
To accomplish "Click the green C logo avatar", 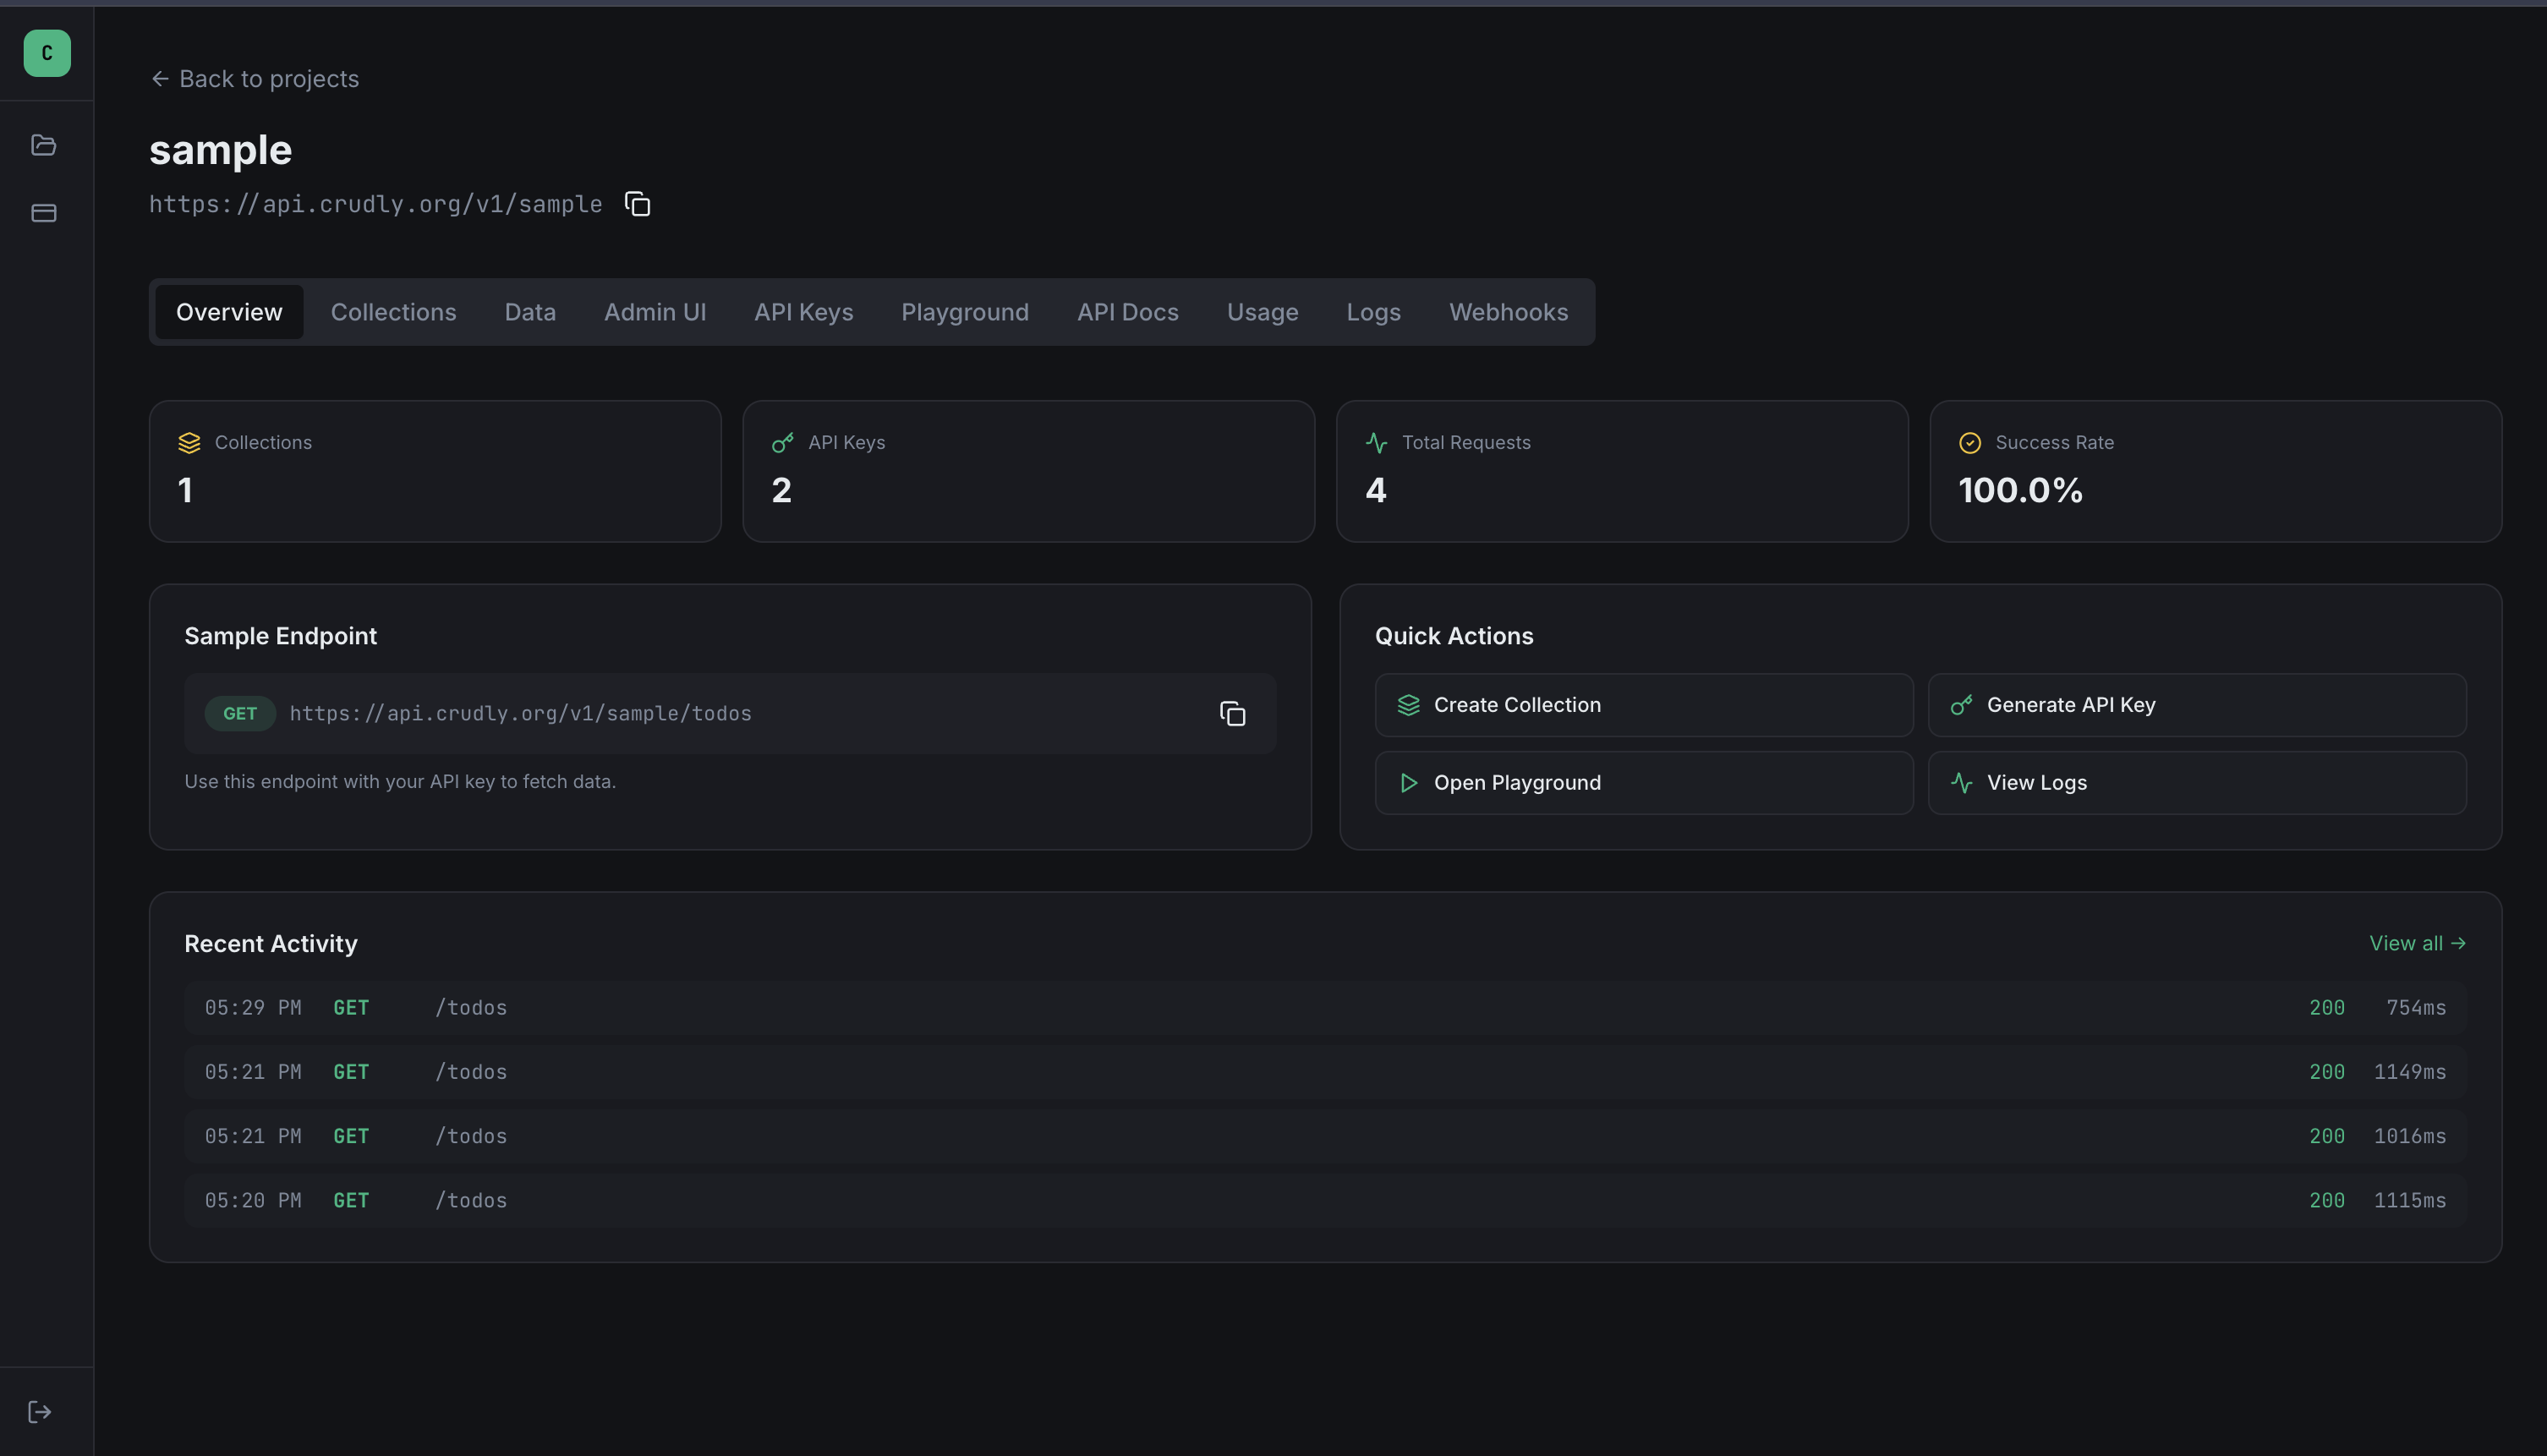I will tap(47, 53).
